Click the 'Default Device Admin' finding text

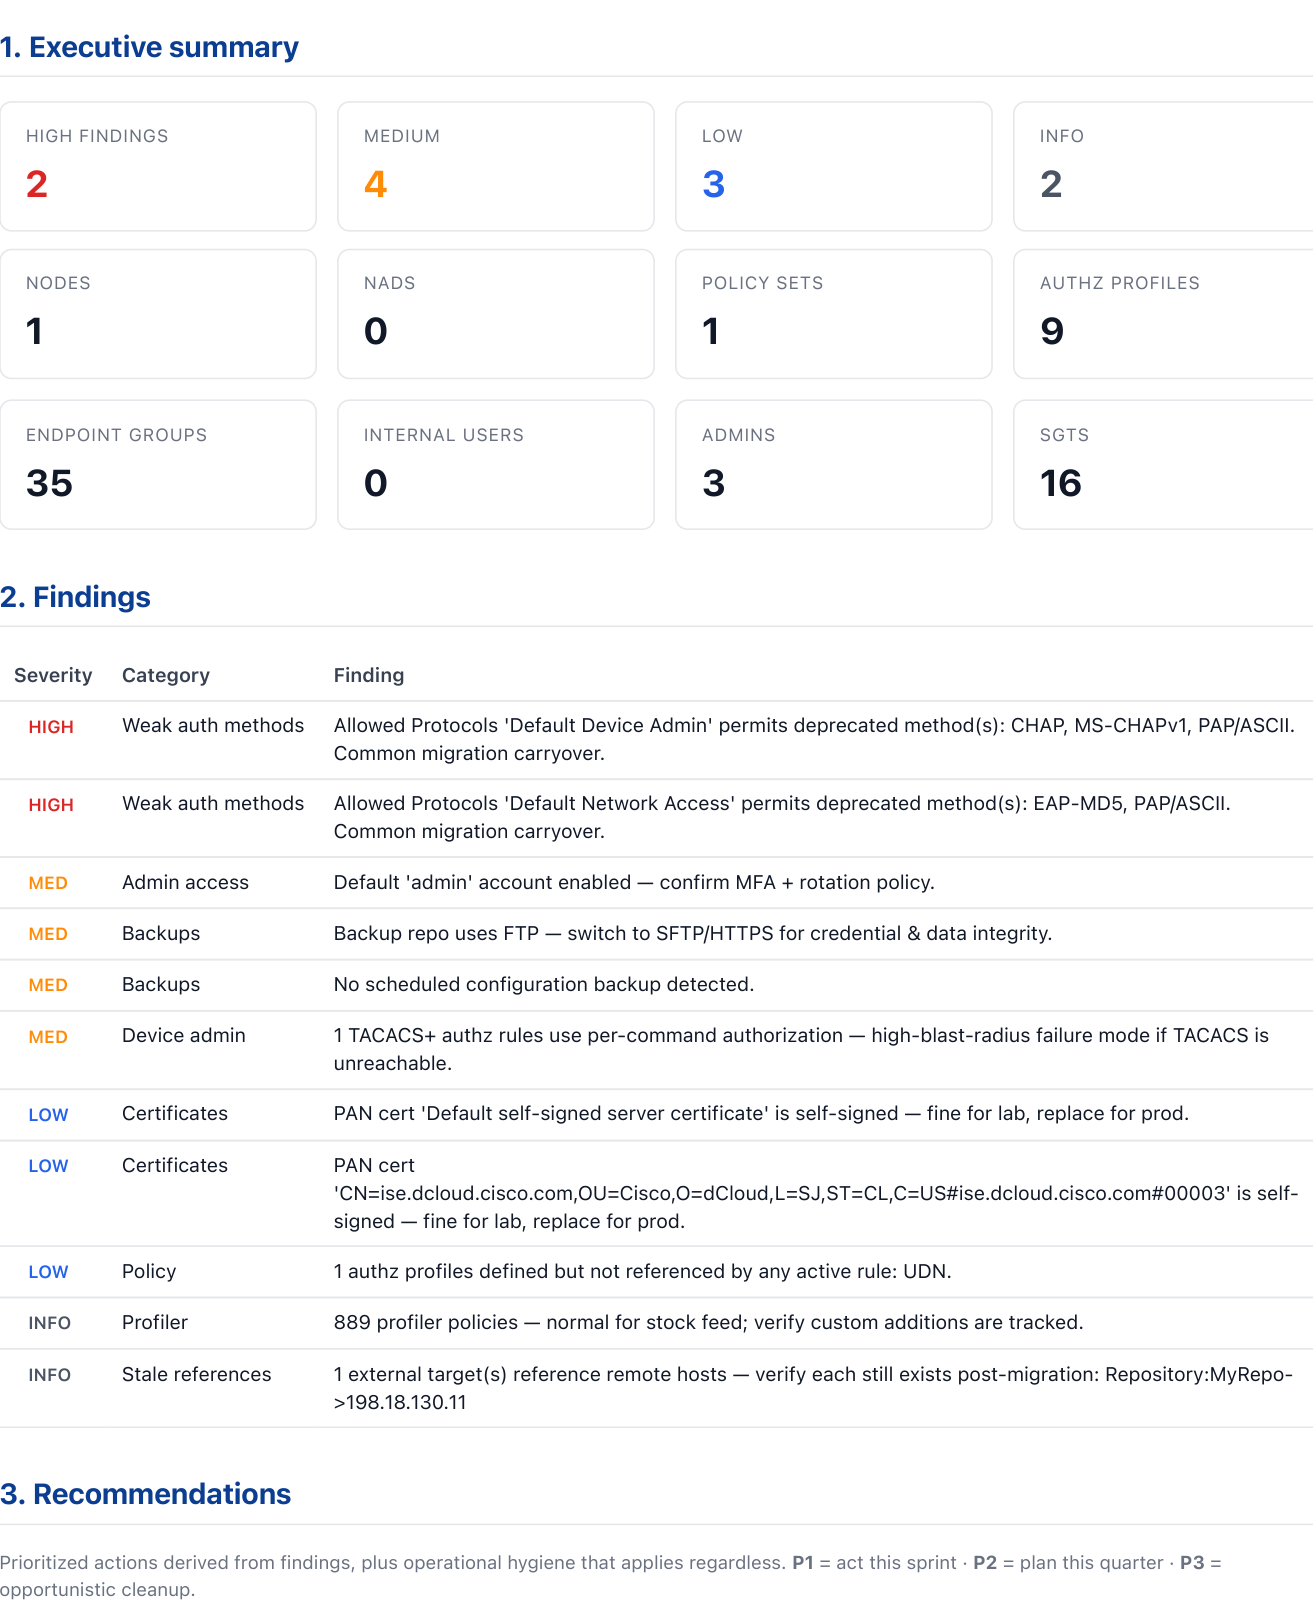tap(815, 739)
